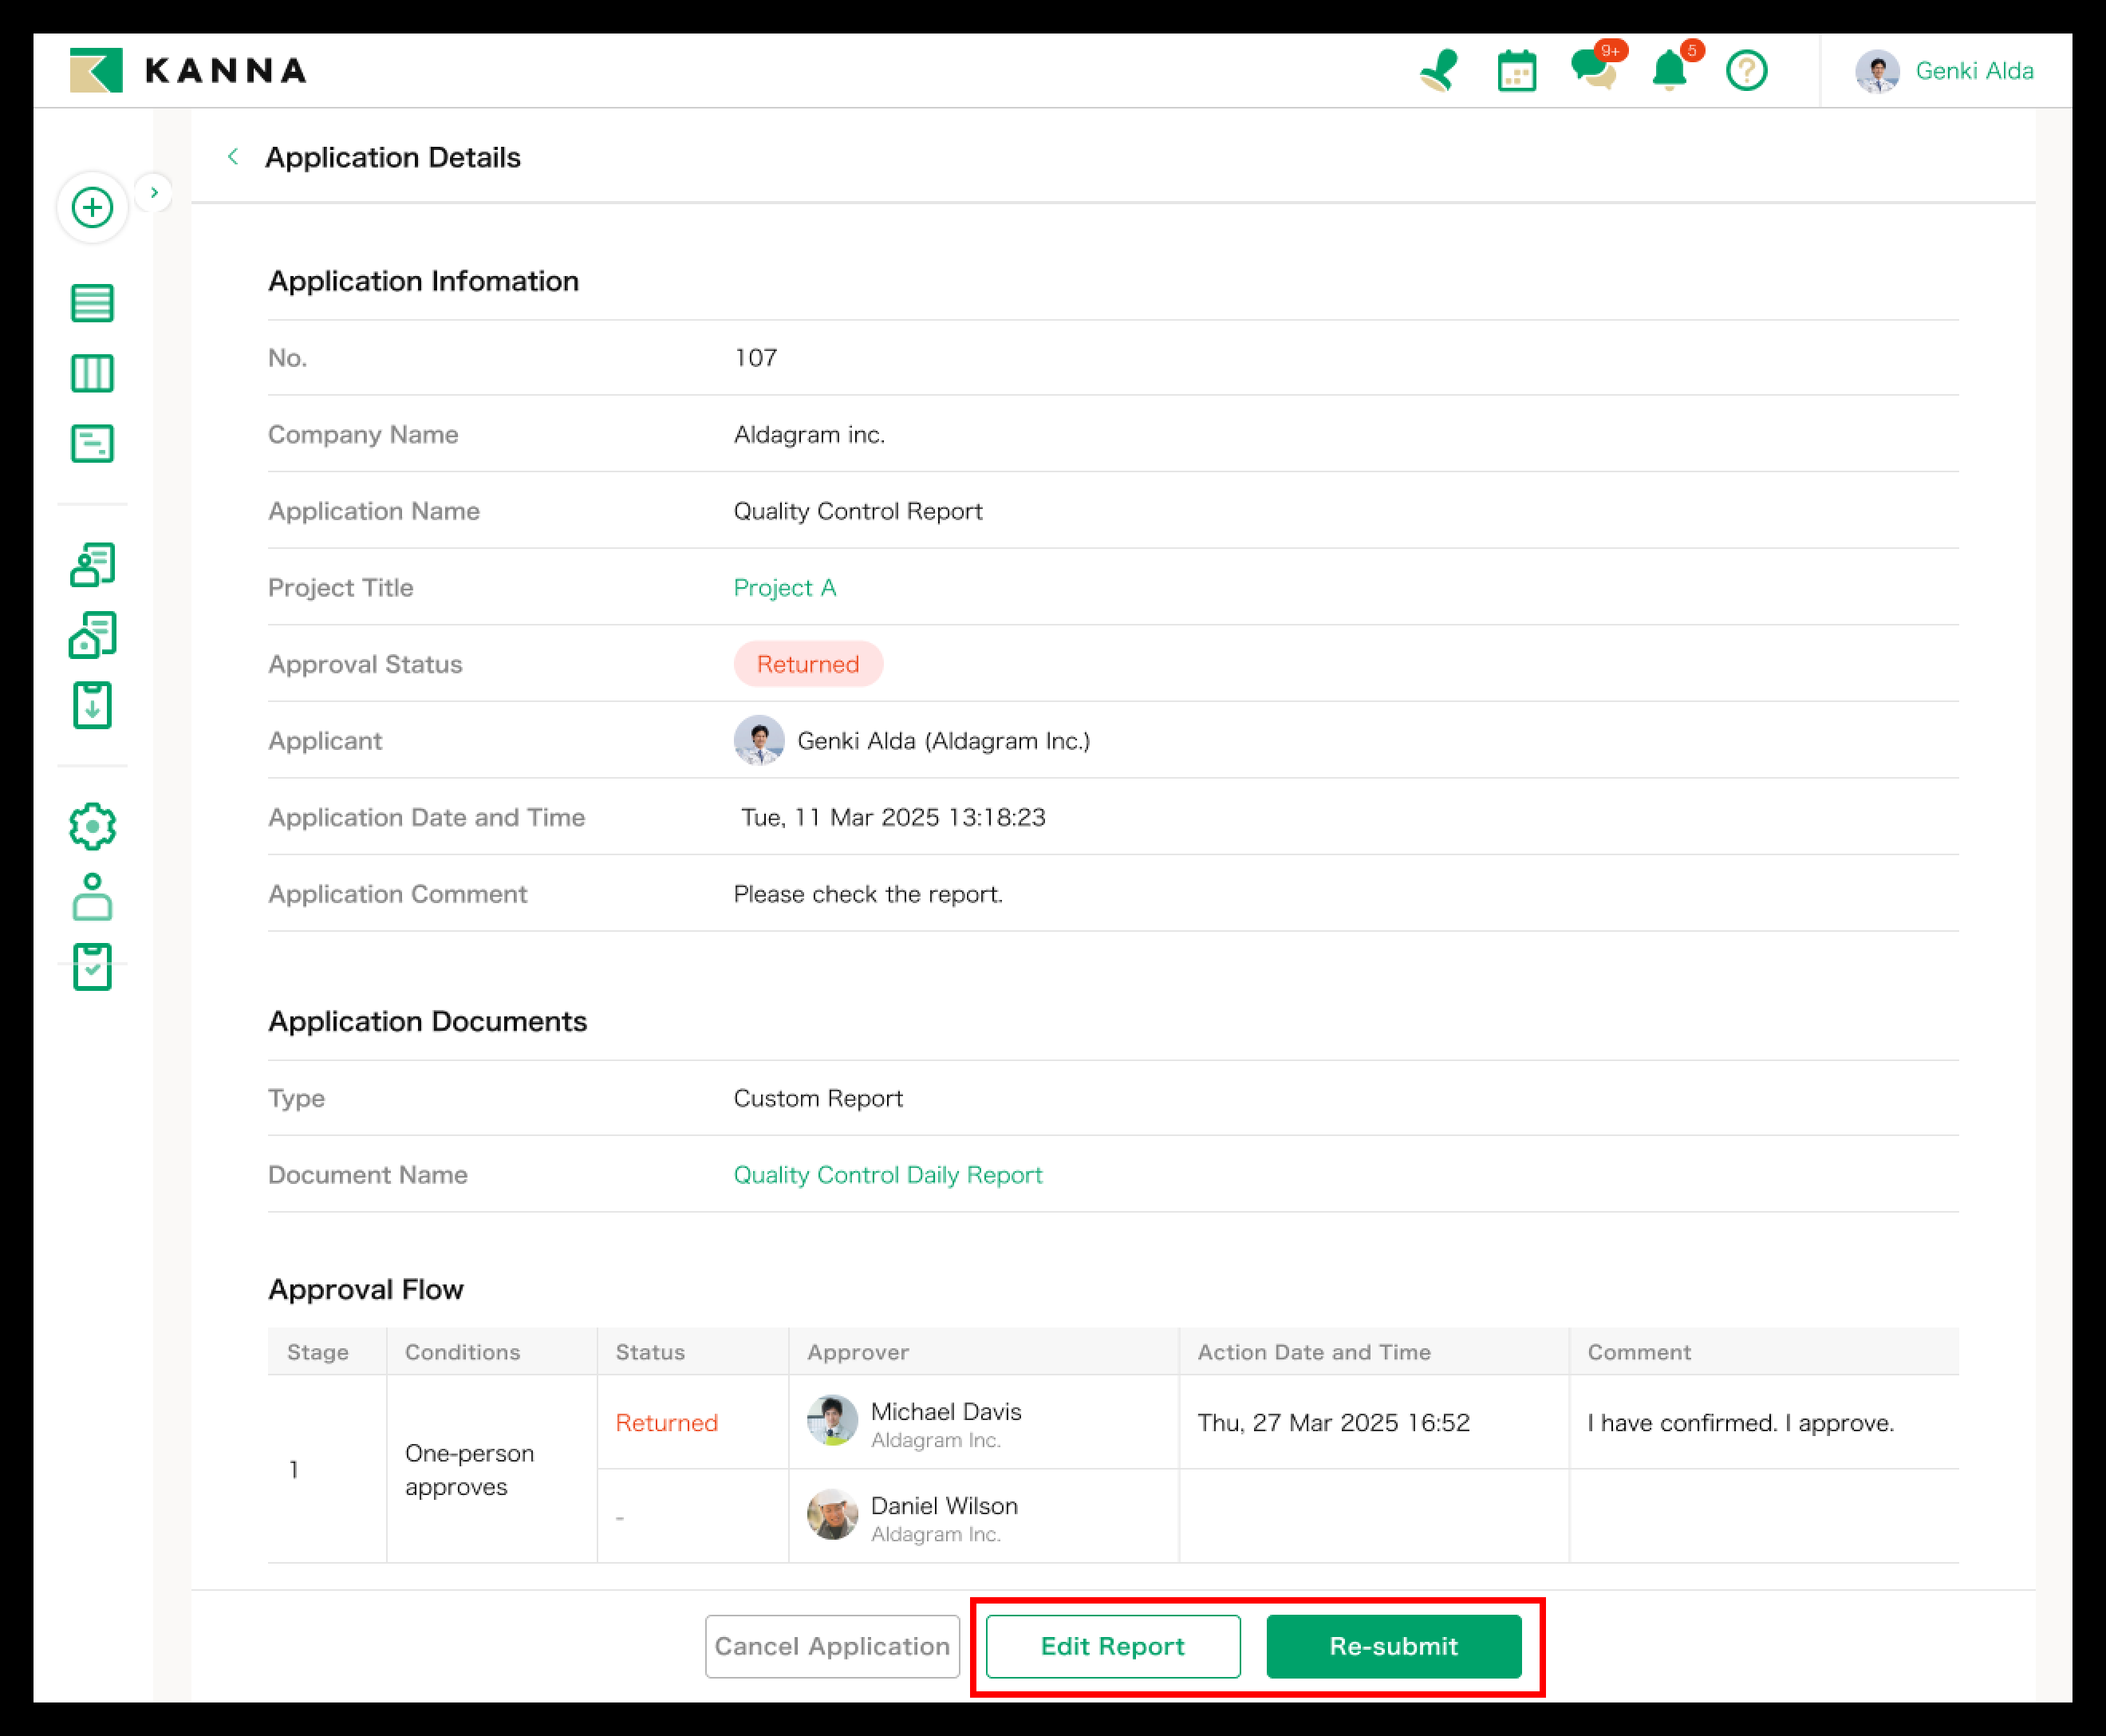Open the Project A link
Image resolution: width=2106 pixels, height=1736 pixels.
click(784, 588)
